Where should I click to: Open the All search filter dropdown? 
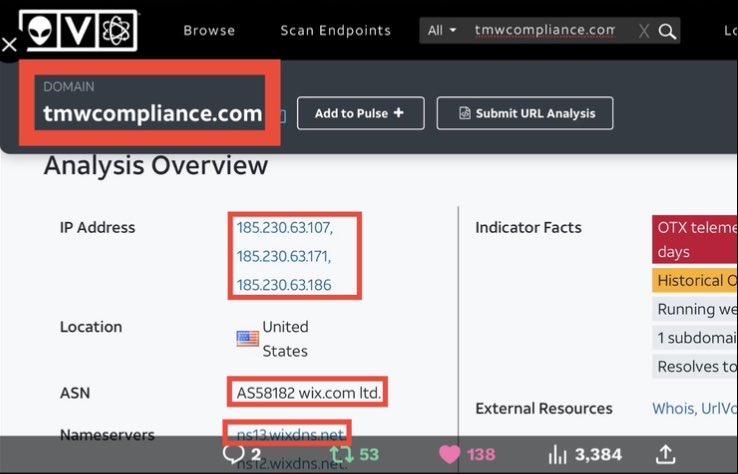click(x=441, y=30)
